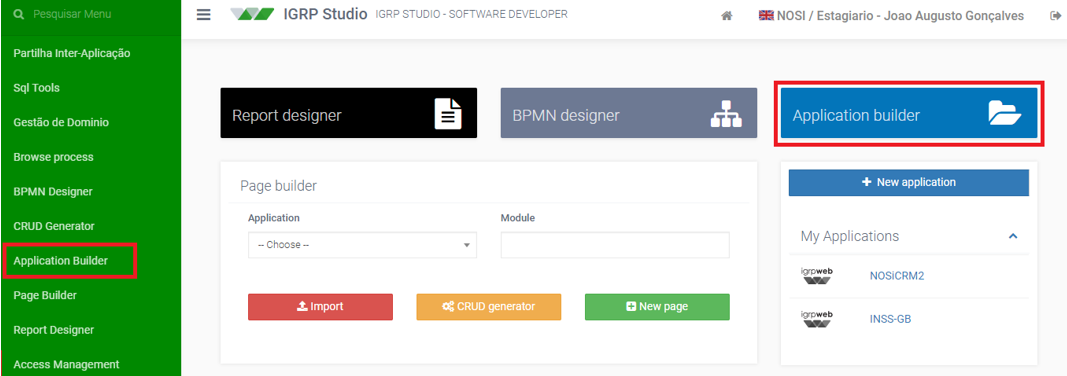1067x376 pixels.
Task: Click the search magnifier icon in sidebar
Action: point(18,14)
